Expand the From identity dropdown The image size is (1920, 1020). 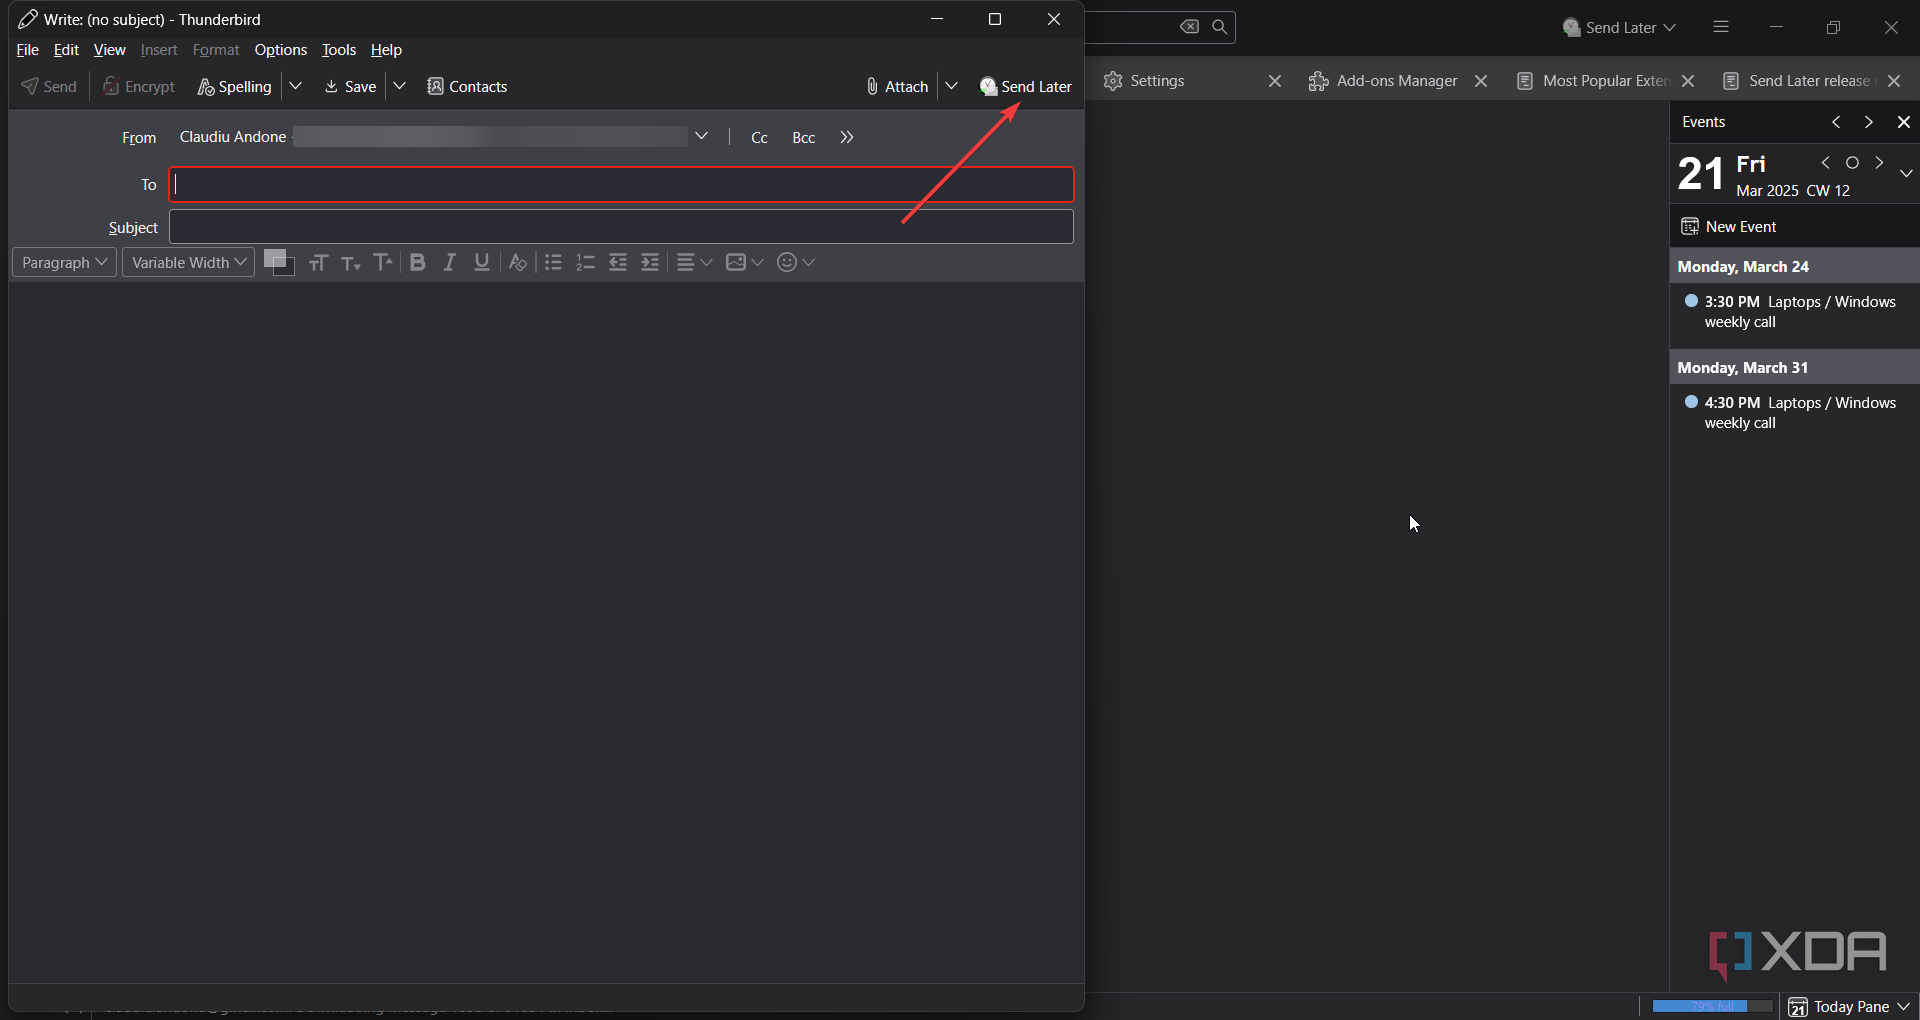pos(701,136)
